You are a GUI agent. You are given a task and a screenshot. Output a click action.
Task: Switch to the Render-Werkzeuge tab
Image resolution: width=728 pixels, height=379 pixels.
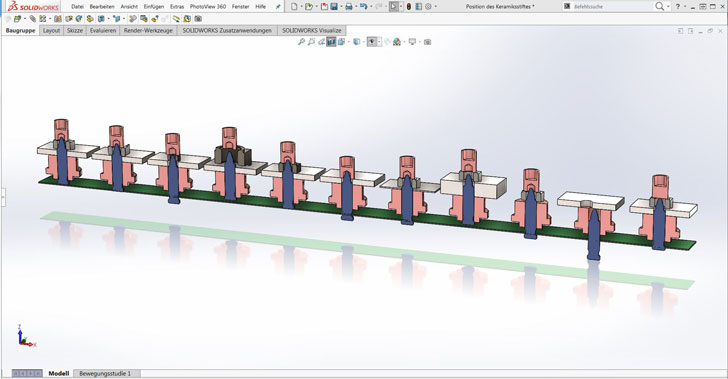point(148,30)
